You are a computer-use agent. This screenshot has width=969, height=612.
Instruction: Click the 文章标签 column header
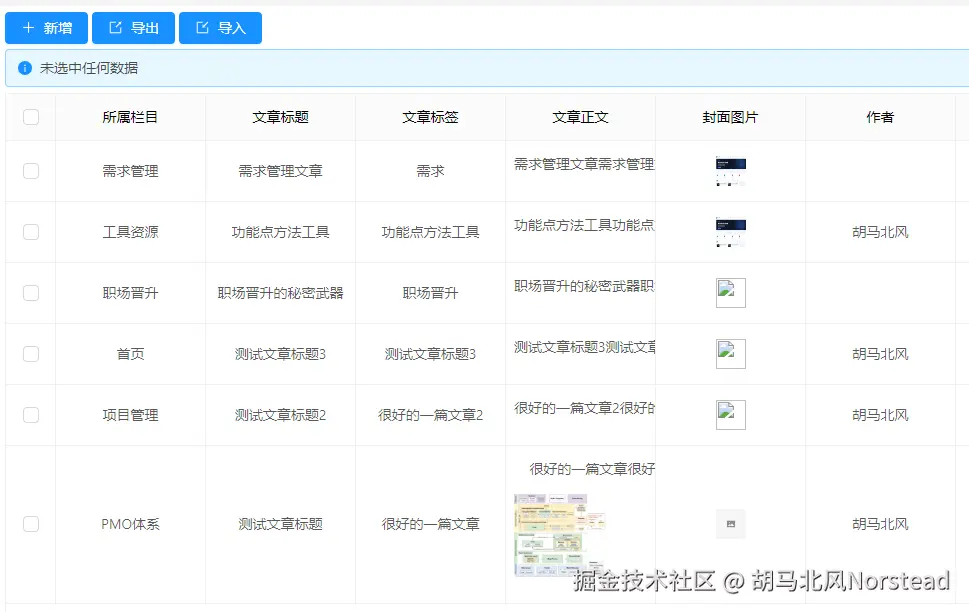[430, 117]
